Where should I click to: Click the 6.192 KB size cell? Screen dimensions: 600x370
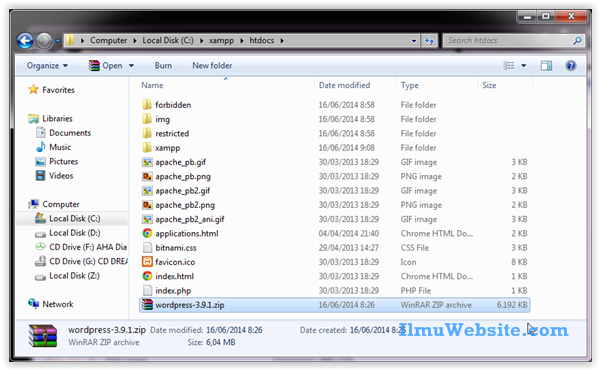[x=512, y=305]
